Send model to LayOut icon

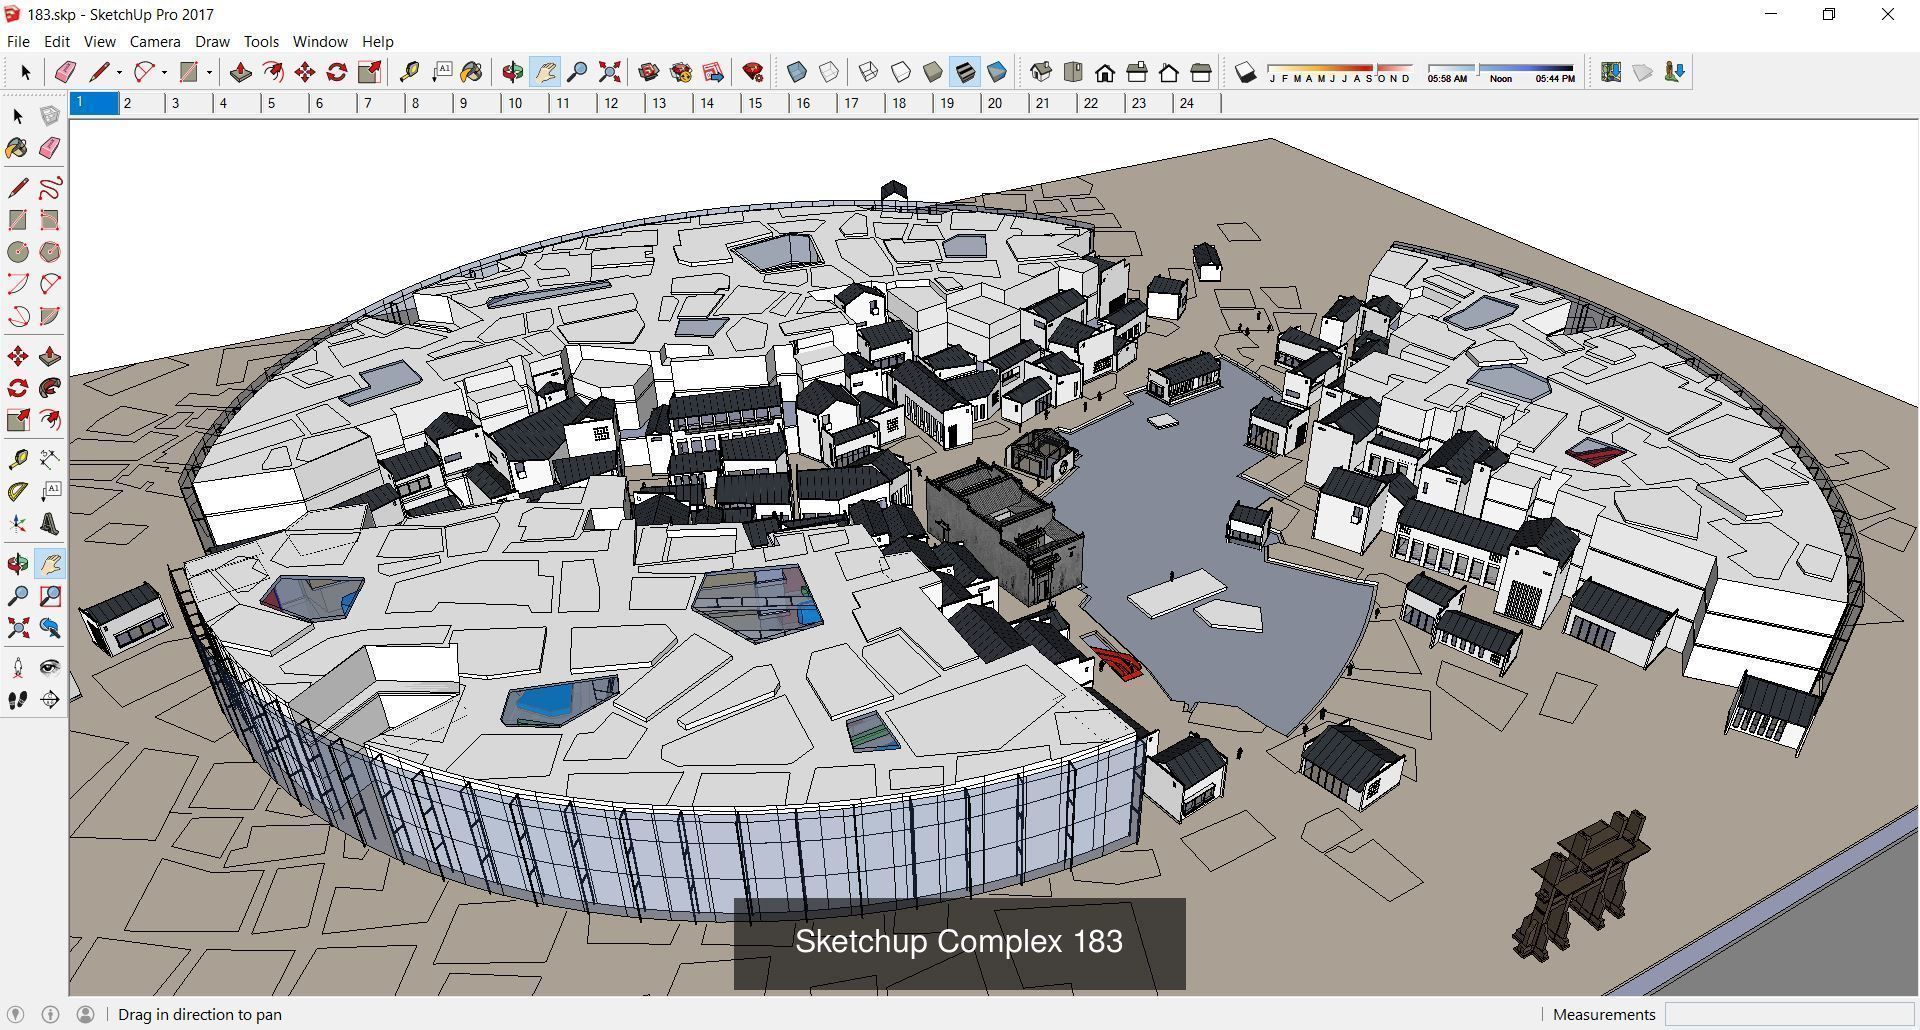coord(713,72)
